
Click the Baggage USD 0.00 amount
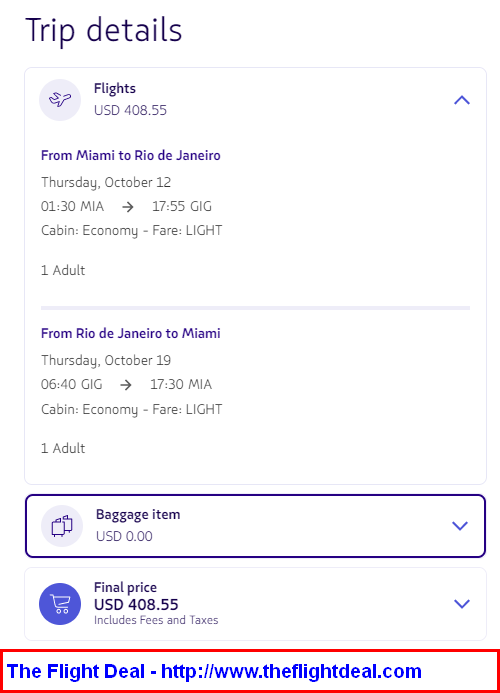(124, 536)
